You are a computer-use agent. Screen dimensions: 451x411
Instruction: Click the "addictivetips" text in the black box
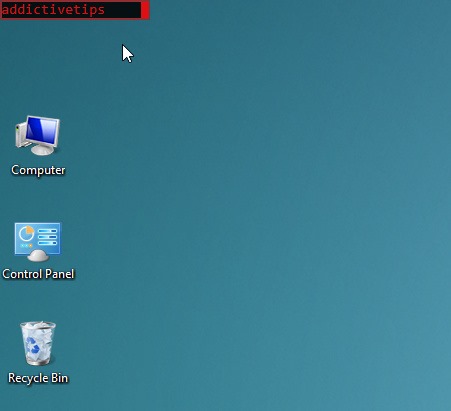[x=53, y=10]
